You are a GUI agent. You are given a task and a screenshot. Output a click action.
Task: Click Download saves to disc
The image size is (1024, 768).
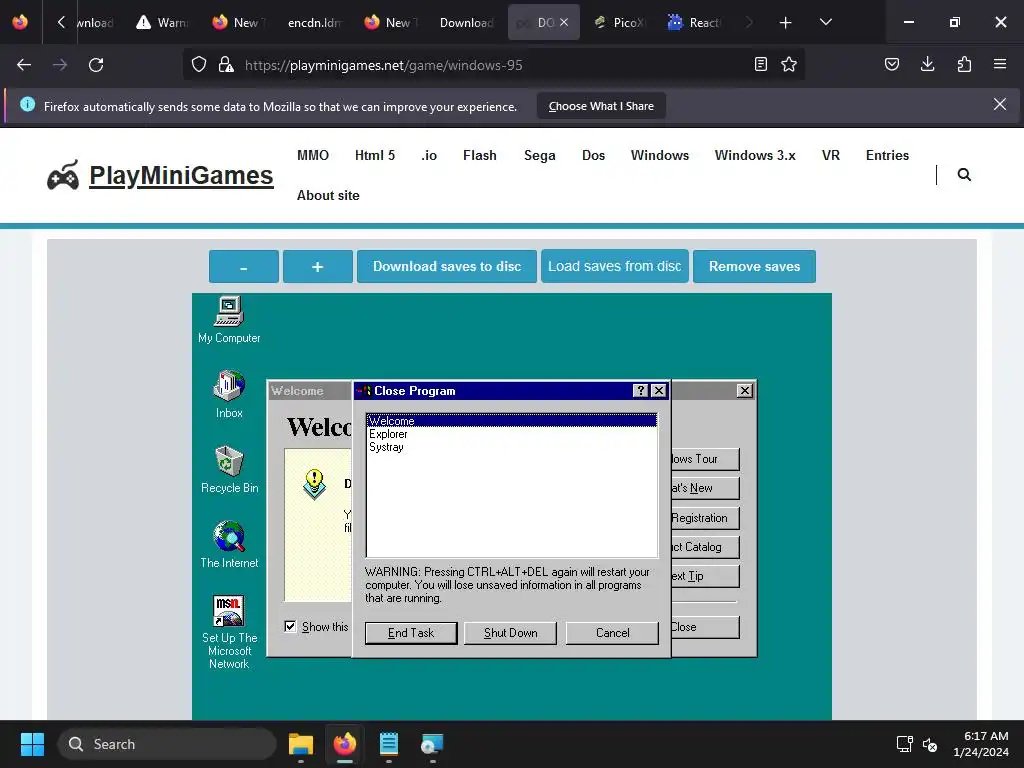pos(447,266)
